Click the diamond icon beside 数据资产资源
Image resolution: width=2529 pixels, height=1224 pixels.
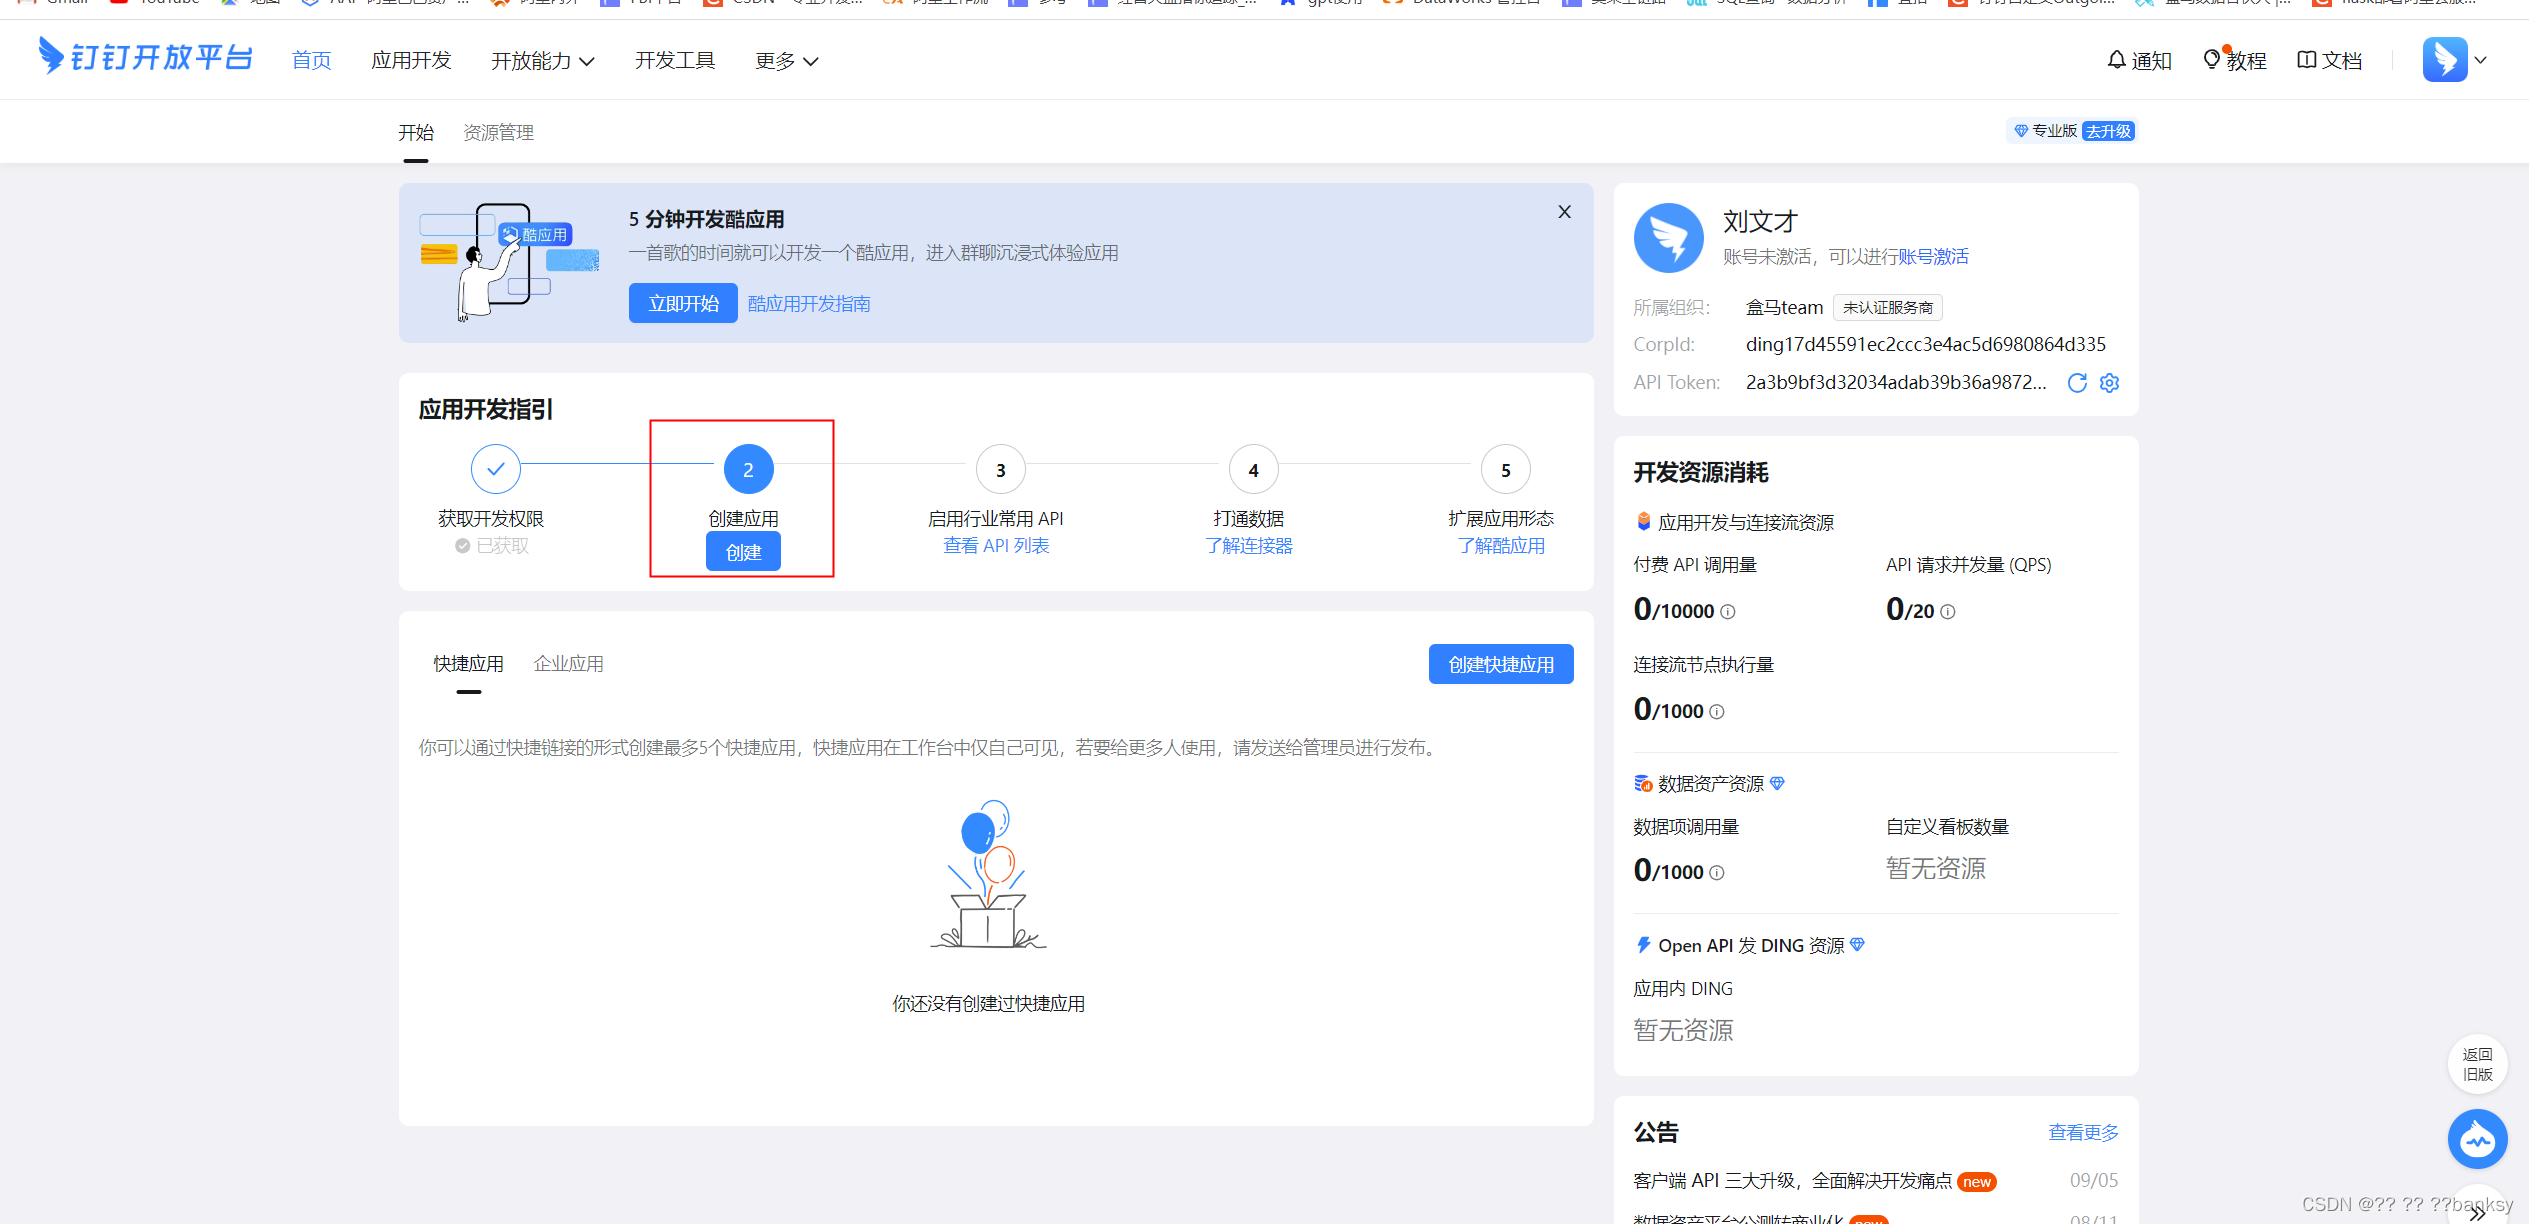point(1777,784)
